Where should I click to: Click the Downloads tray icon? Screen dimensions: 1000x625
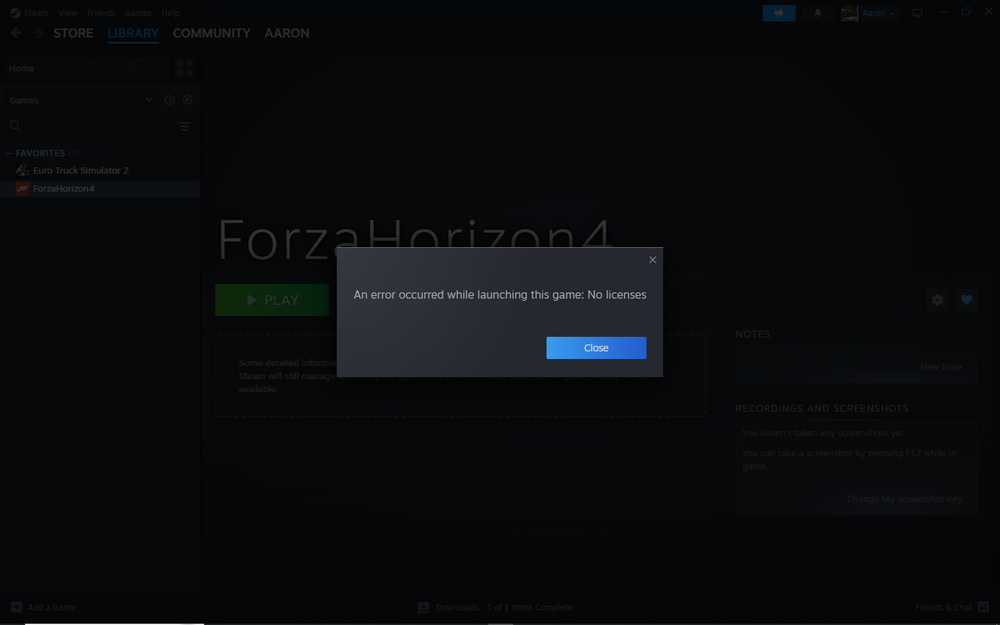pos(423,607)
